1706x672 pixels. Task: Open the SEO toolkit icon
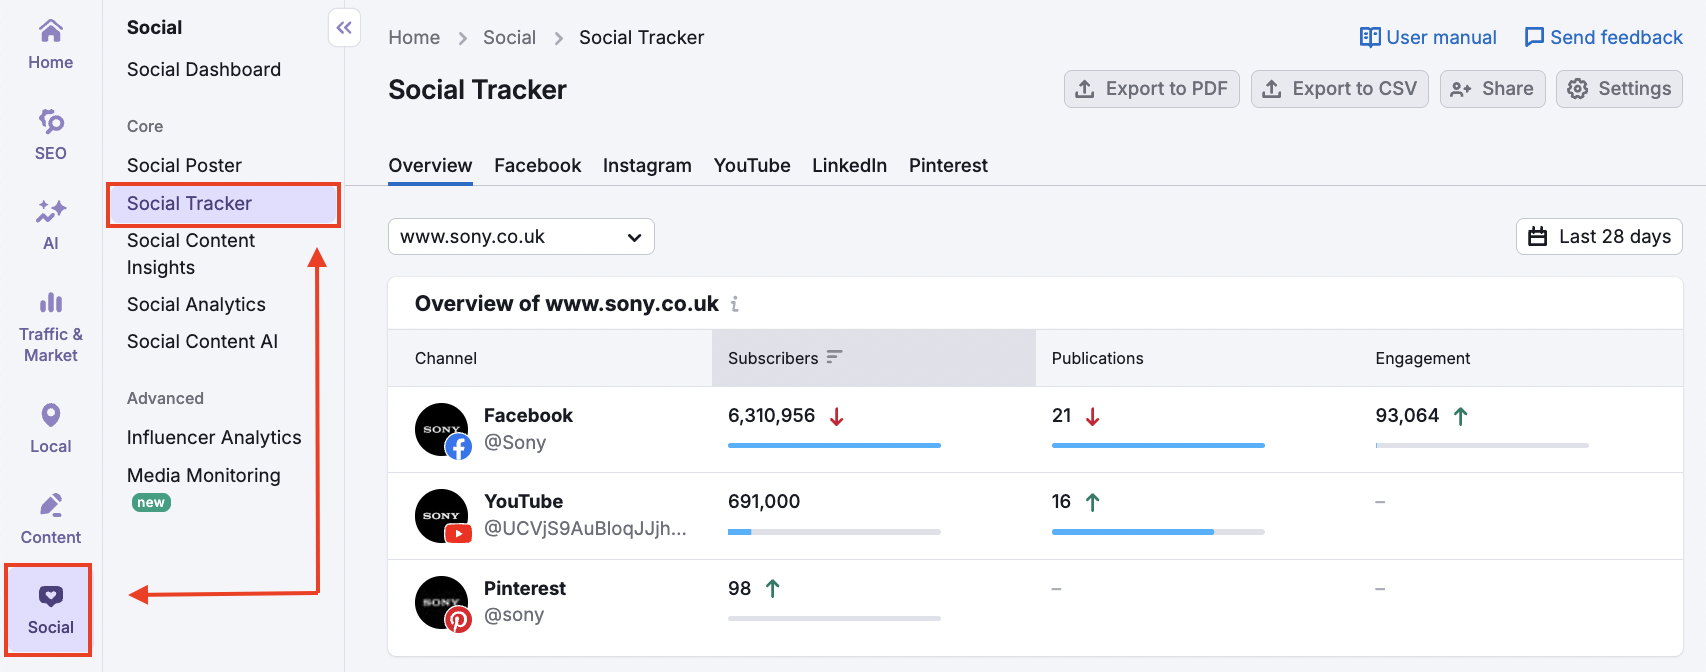[50, 135]
